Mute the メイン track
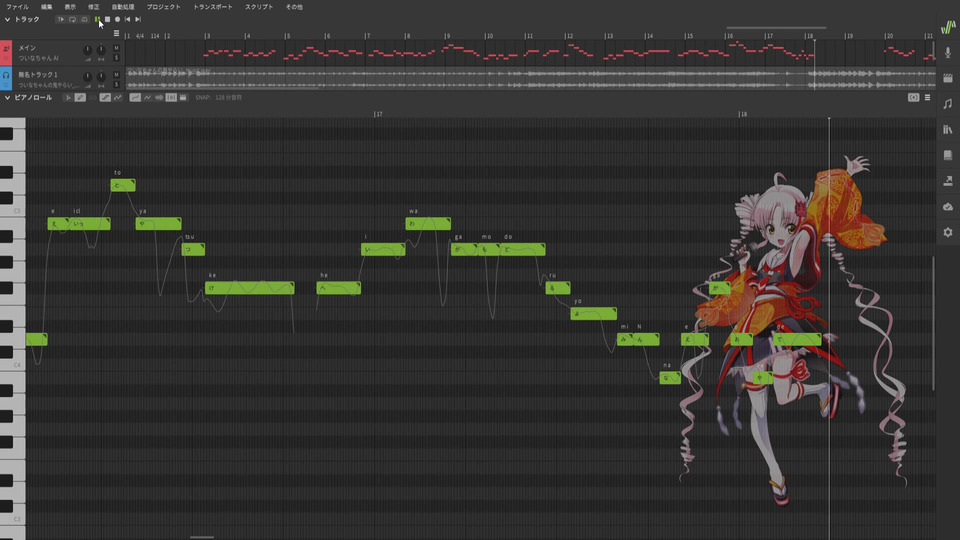 coord(116,48)
